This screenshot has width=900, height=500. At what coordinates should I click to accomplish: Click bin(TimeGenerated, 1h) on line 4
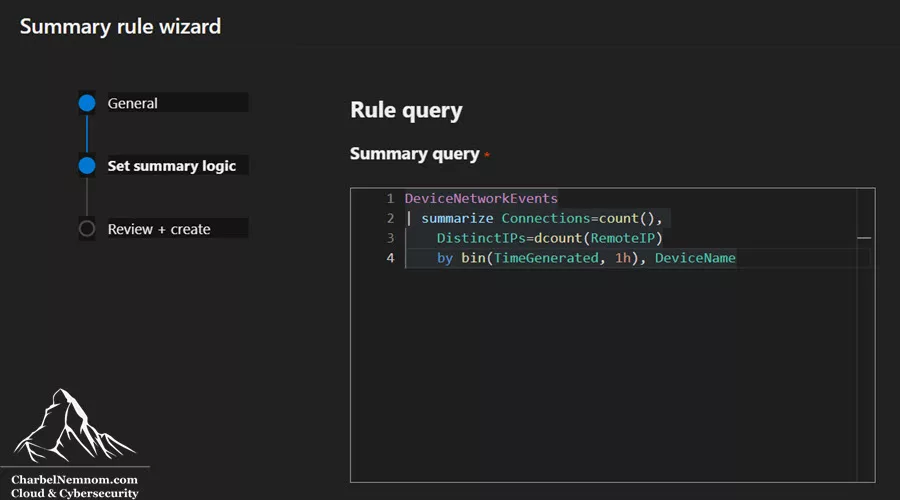[x=550, y=258]
